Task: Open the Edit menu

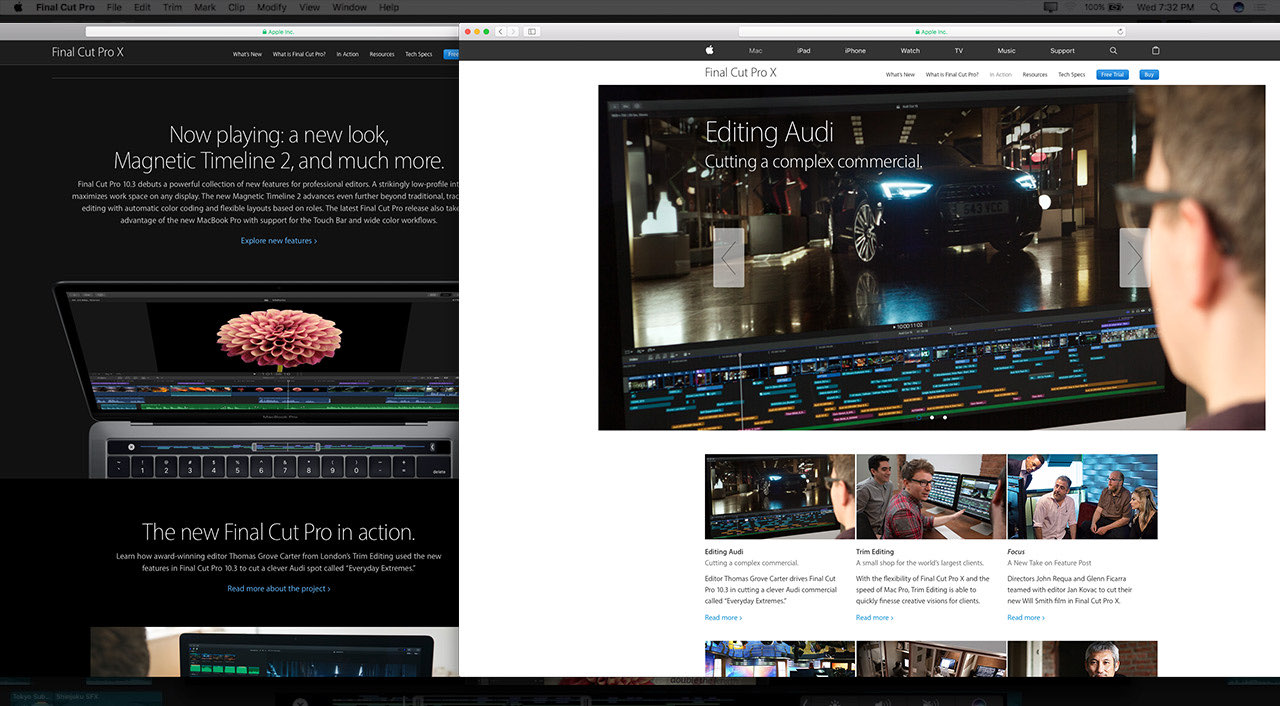Action: tap(143, 7)
